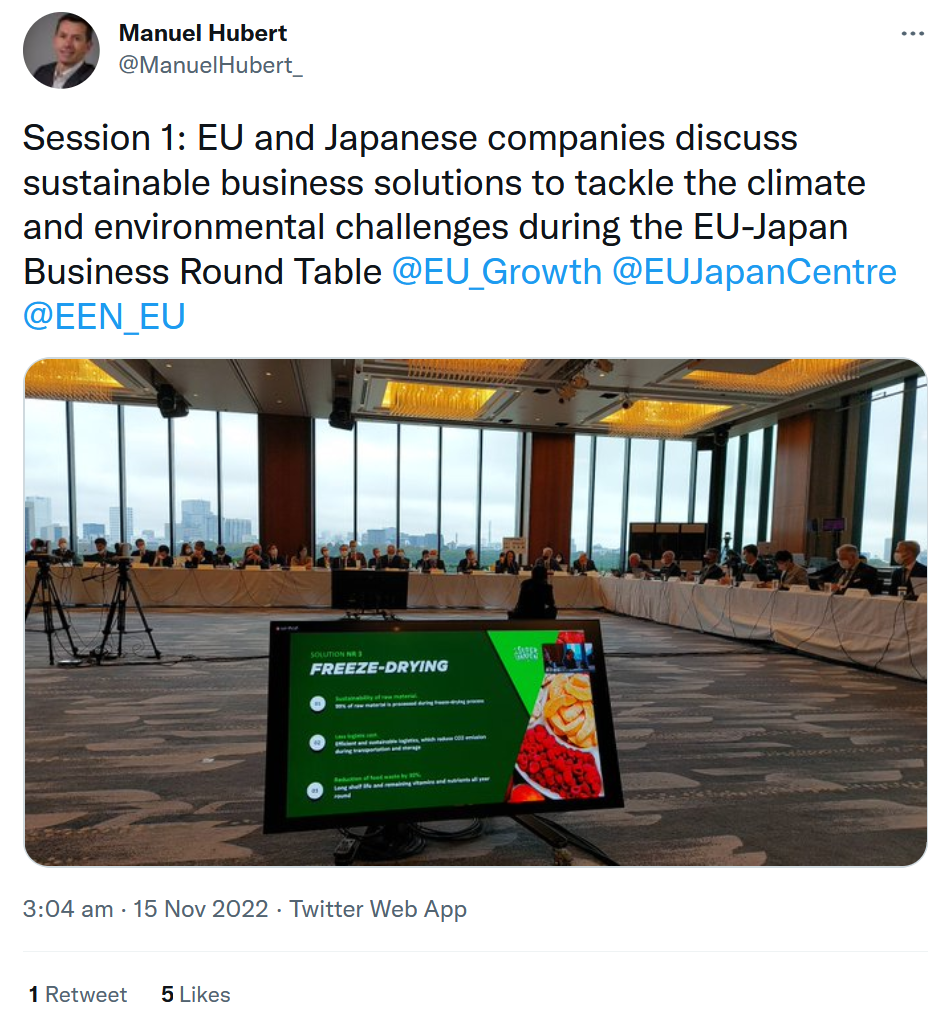Click the @ManuelHubert_ handle

(x=211, y=65)
